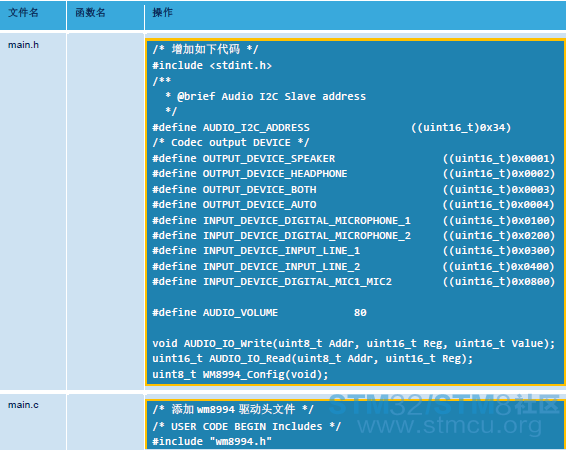The width and height of the screenshot is (566, 450).
Task: Select the main.h file name cell
Action: (x=23, y=45)
